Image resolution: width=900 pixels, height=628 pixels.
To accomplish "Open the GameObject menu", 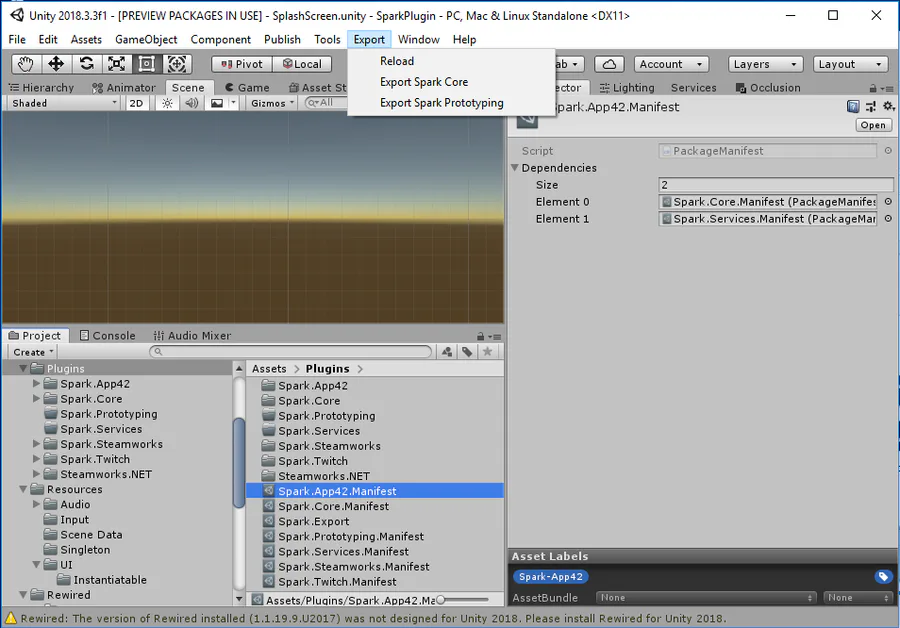I will point(146,40).
